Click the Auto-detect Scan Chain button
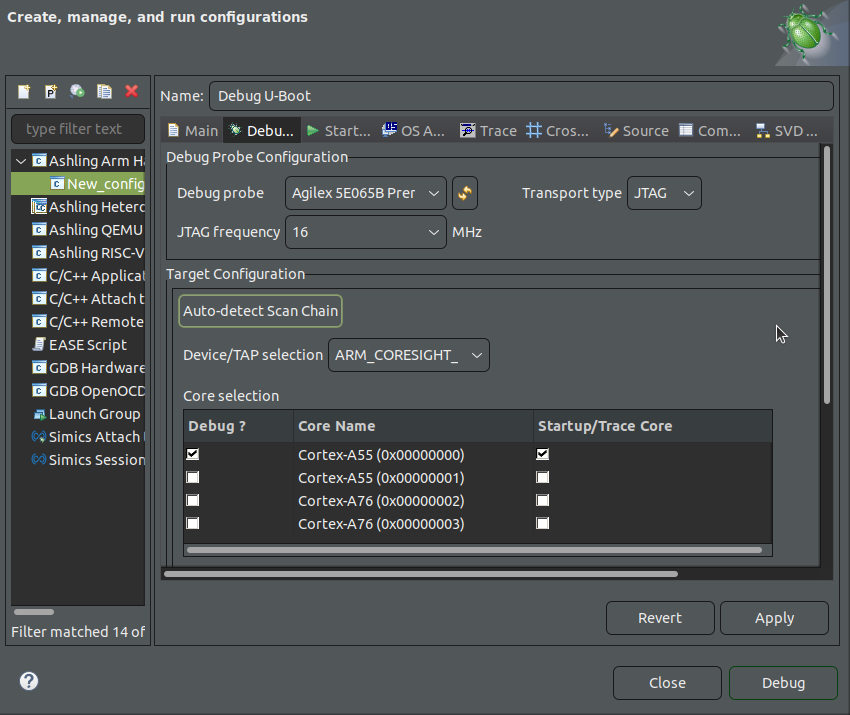850x715 pixels. (260, 311)
